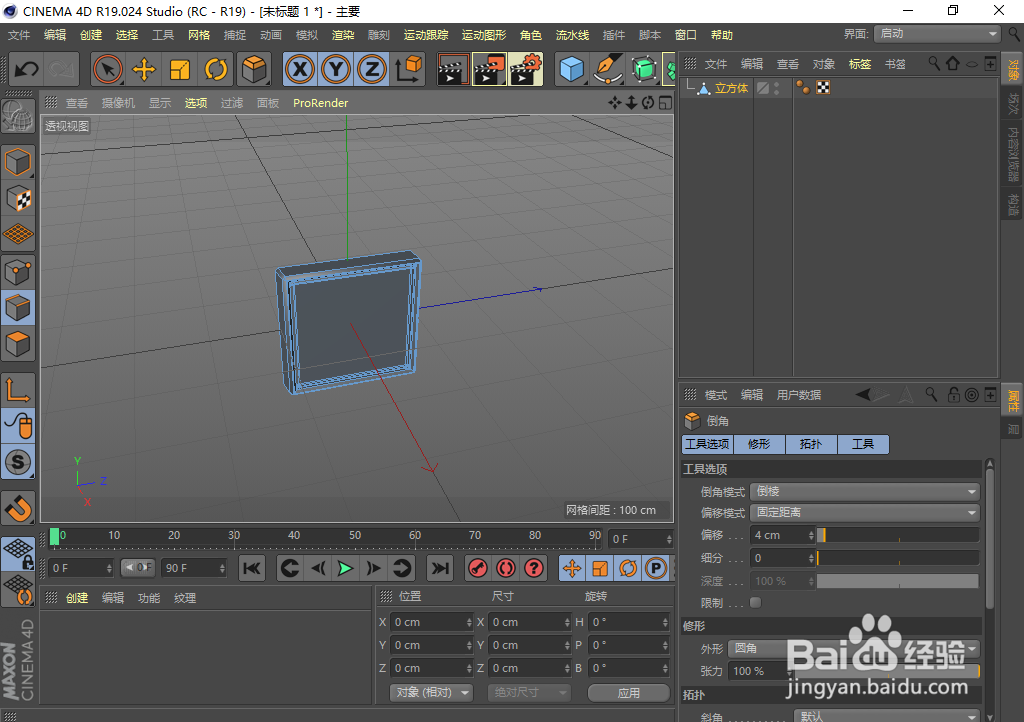Switch to Edges mode in left palette
The width and height of the screenshot is (1024, 722).
pos(16,307)
